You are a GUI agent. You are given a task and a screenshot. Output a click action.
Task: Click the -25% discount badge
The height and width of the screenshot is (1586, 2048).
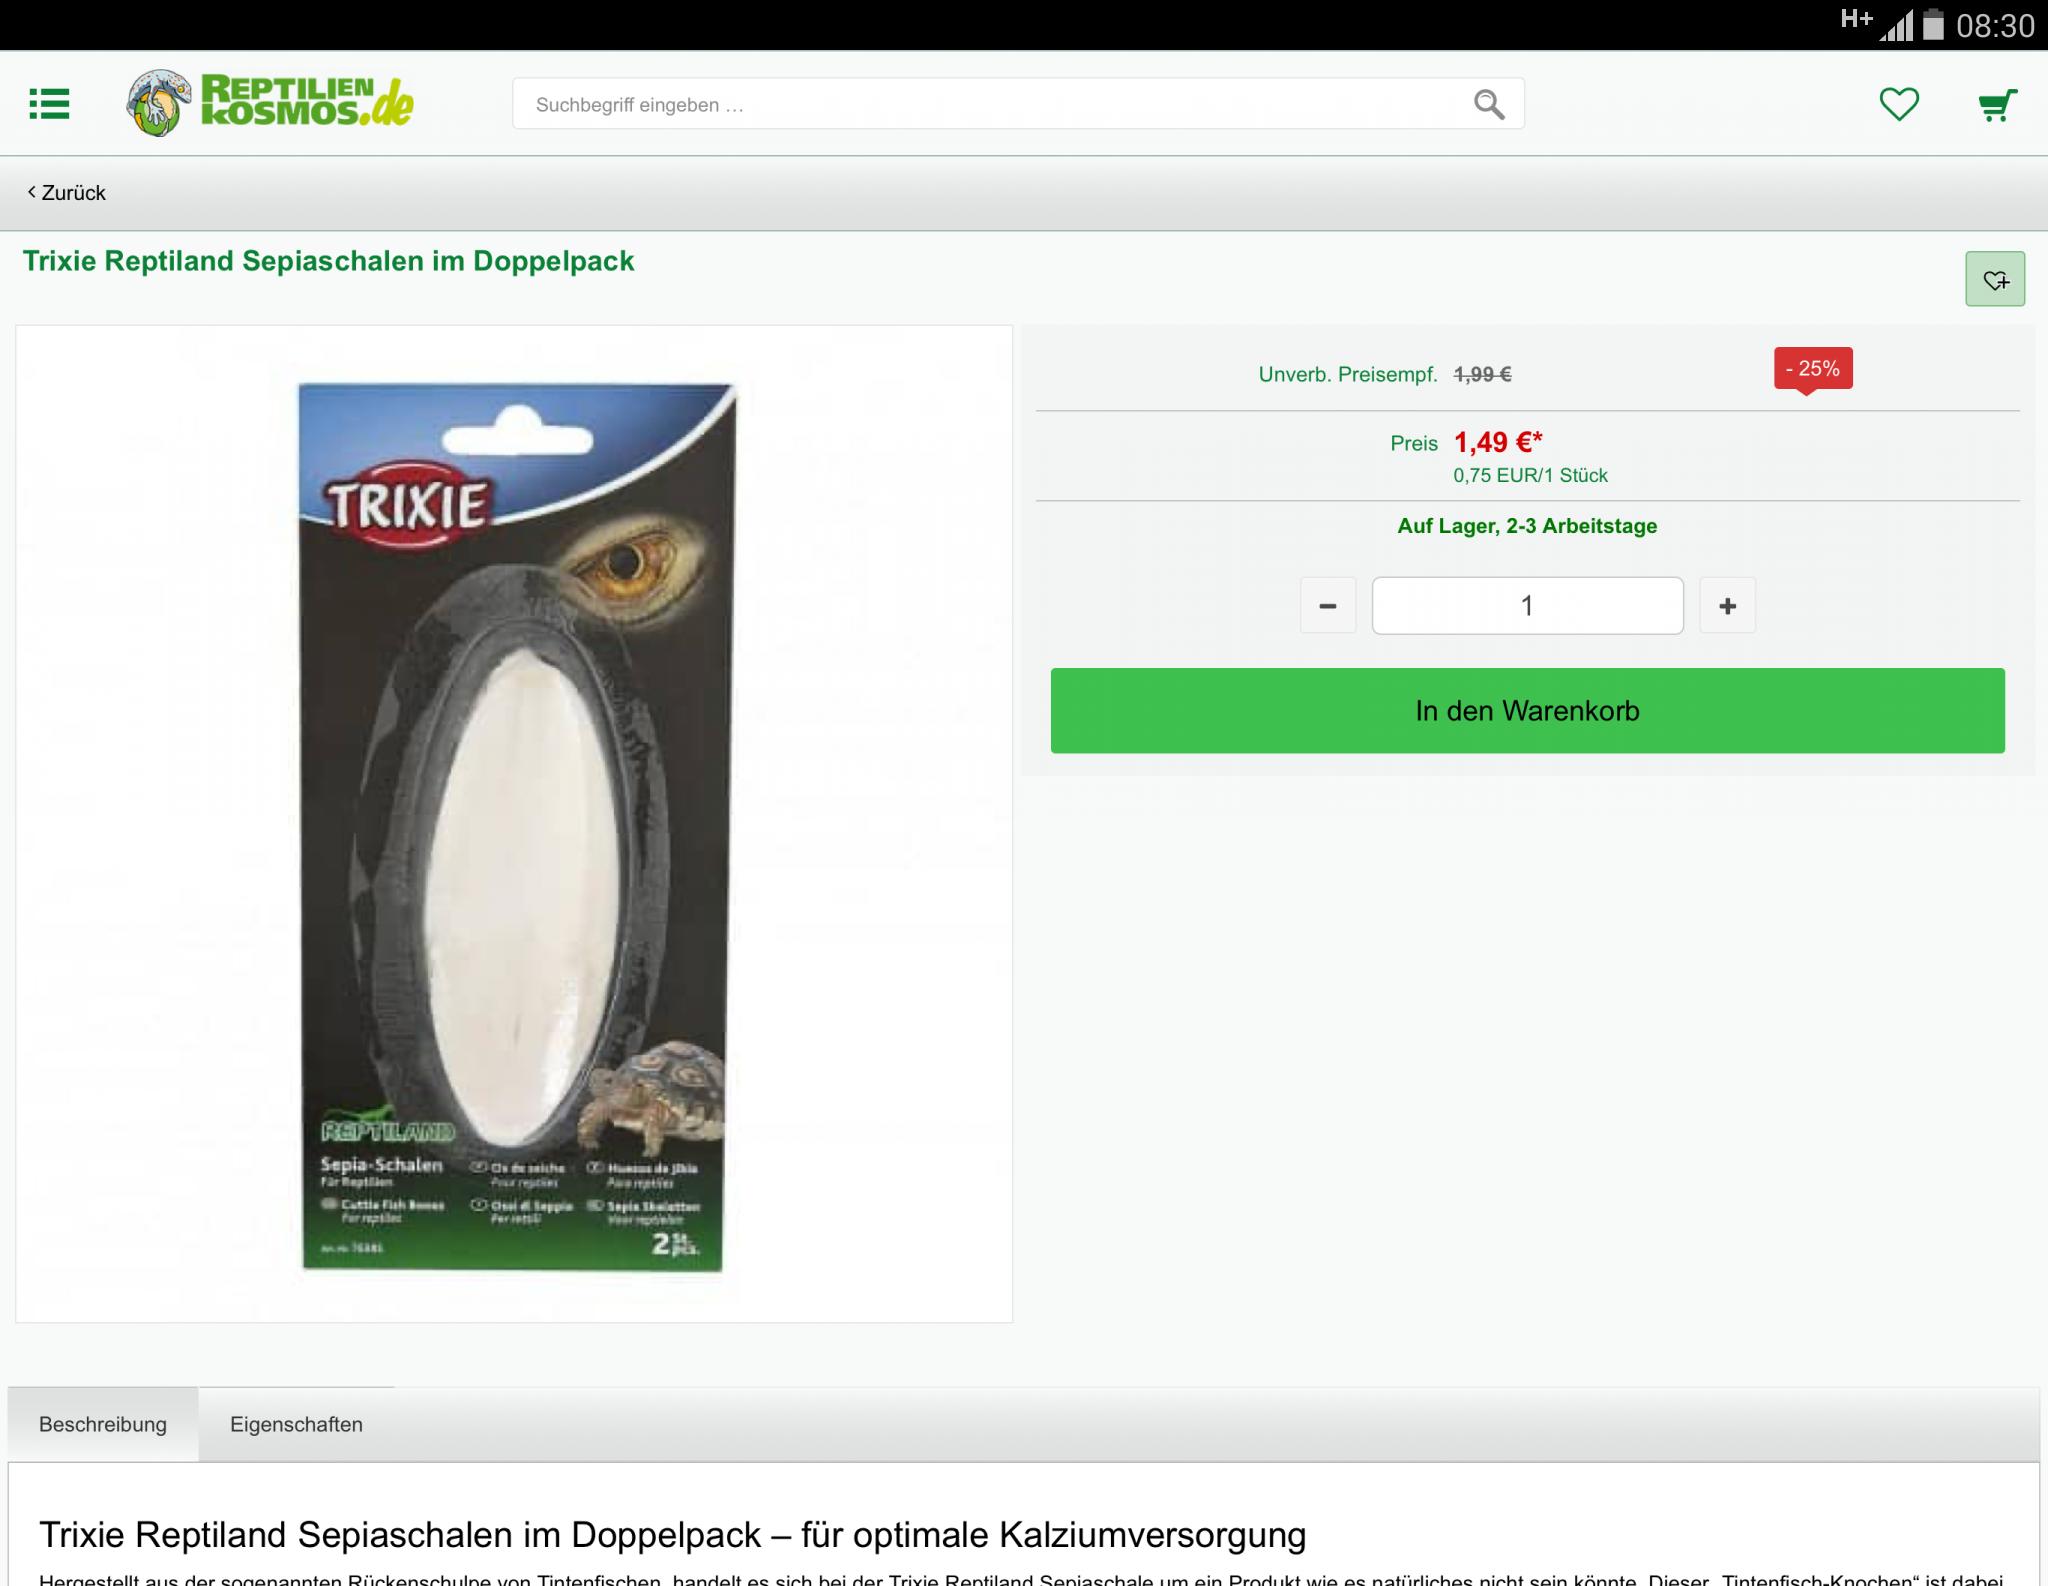1813,369
